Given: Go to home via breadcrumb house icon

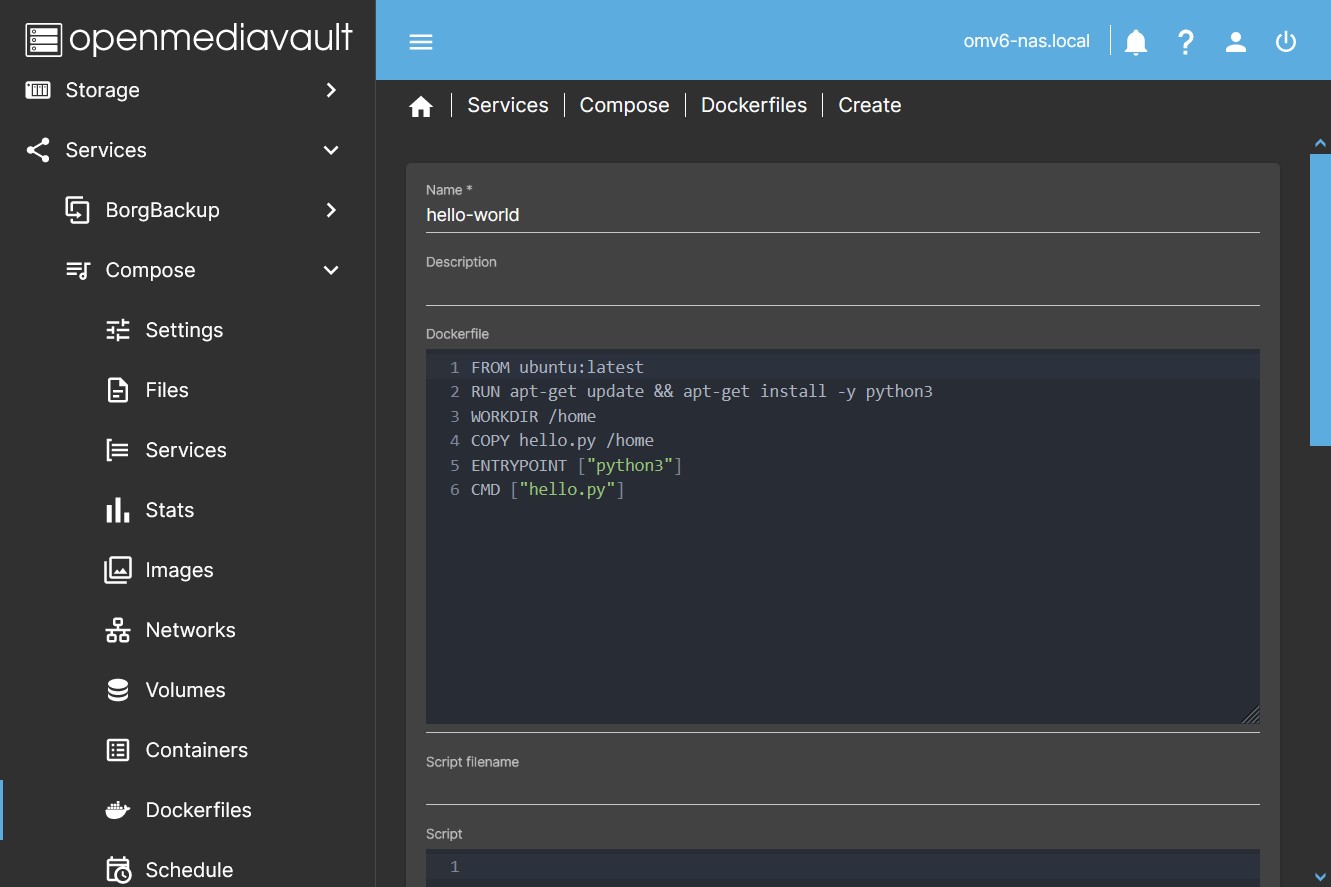Looking at the screenshot, I should (x=421, y=106).
